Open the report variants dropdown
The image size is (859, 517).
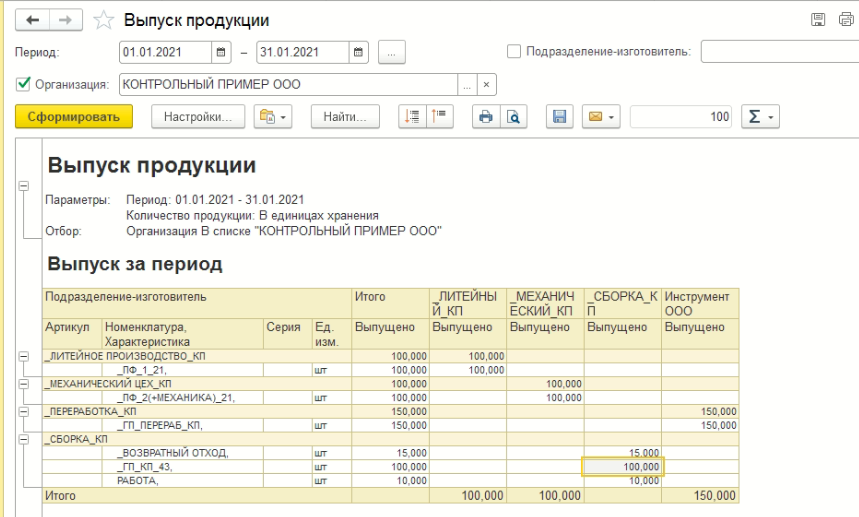point(273,117)
